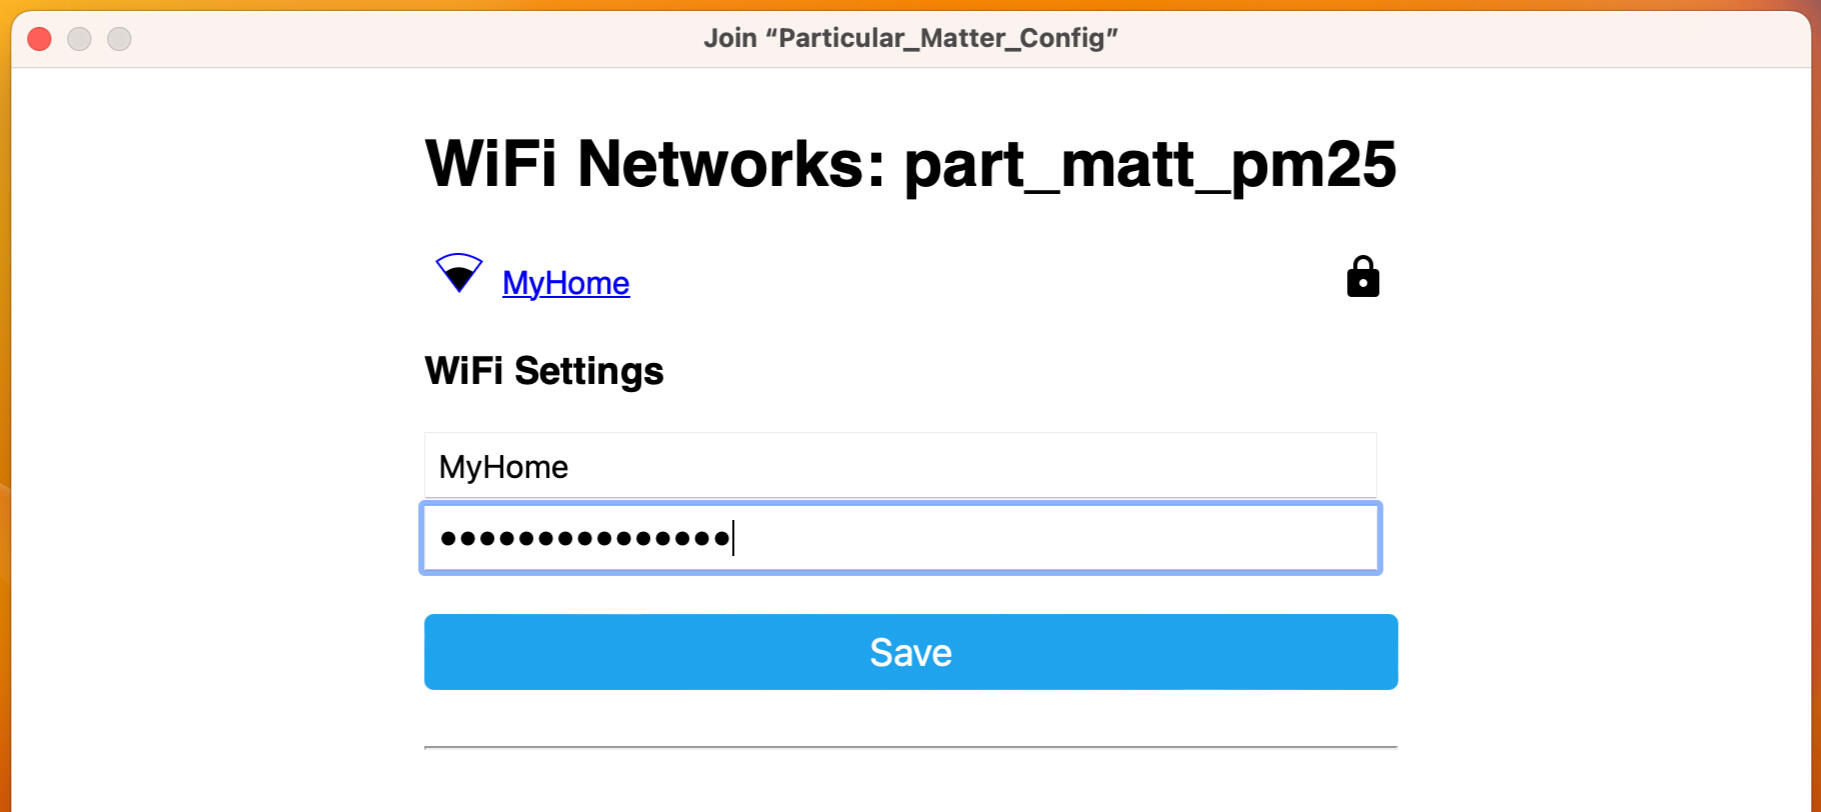1821x812 pixels.
Task: Click the grey zoom window button
Action: click(x=119, y=39)
